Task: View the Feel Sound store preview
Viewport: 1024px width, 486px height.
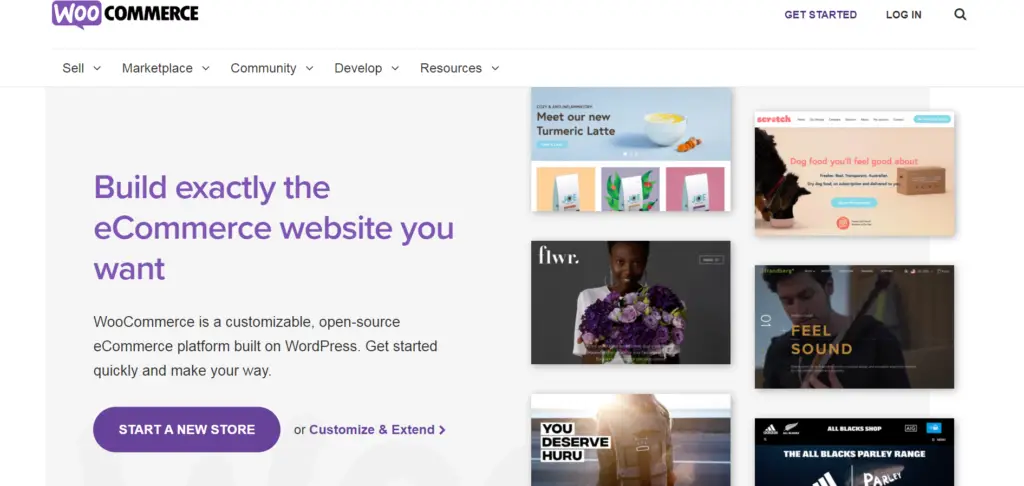Action: (x=853, y=326)
